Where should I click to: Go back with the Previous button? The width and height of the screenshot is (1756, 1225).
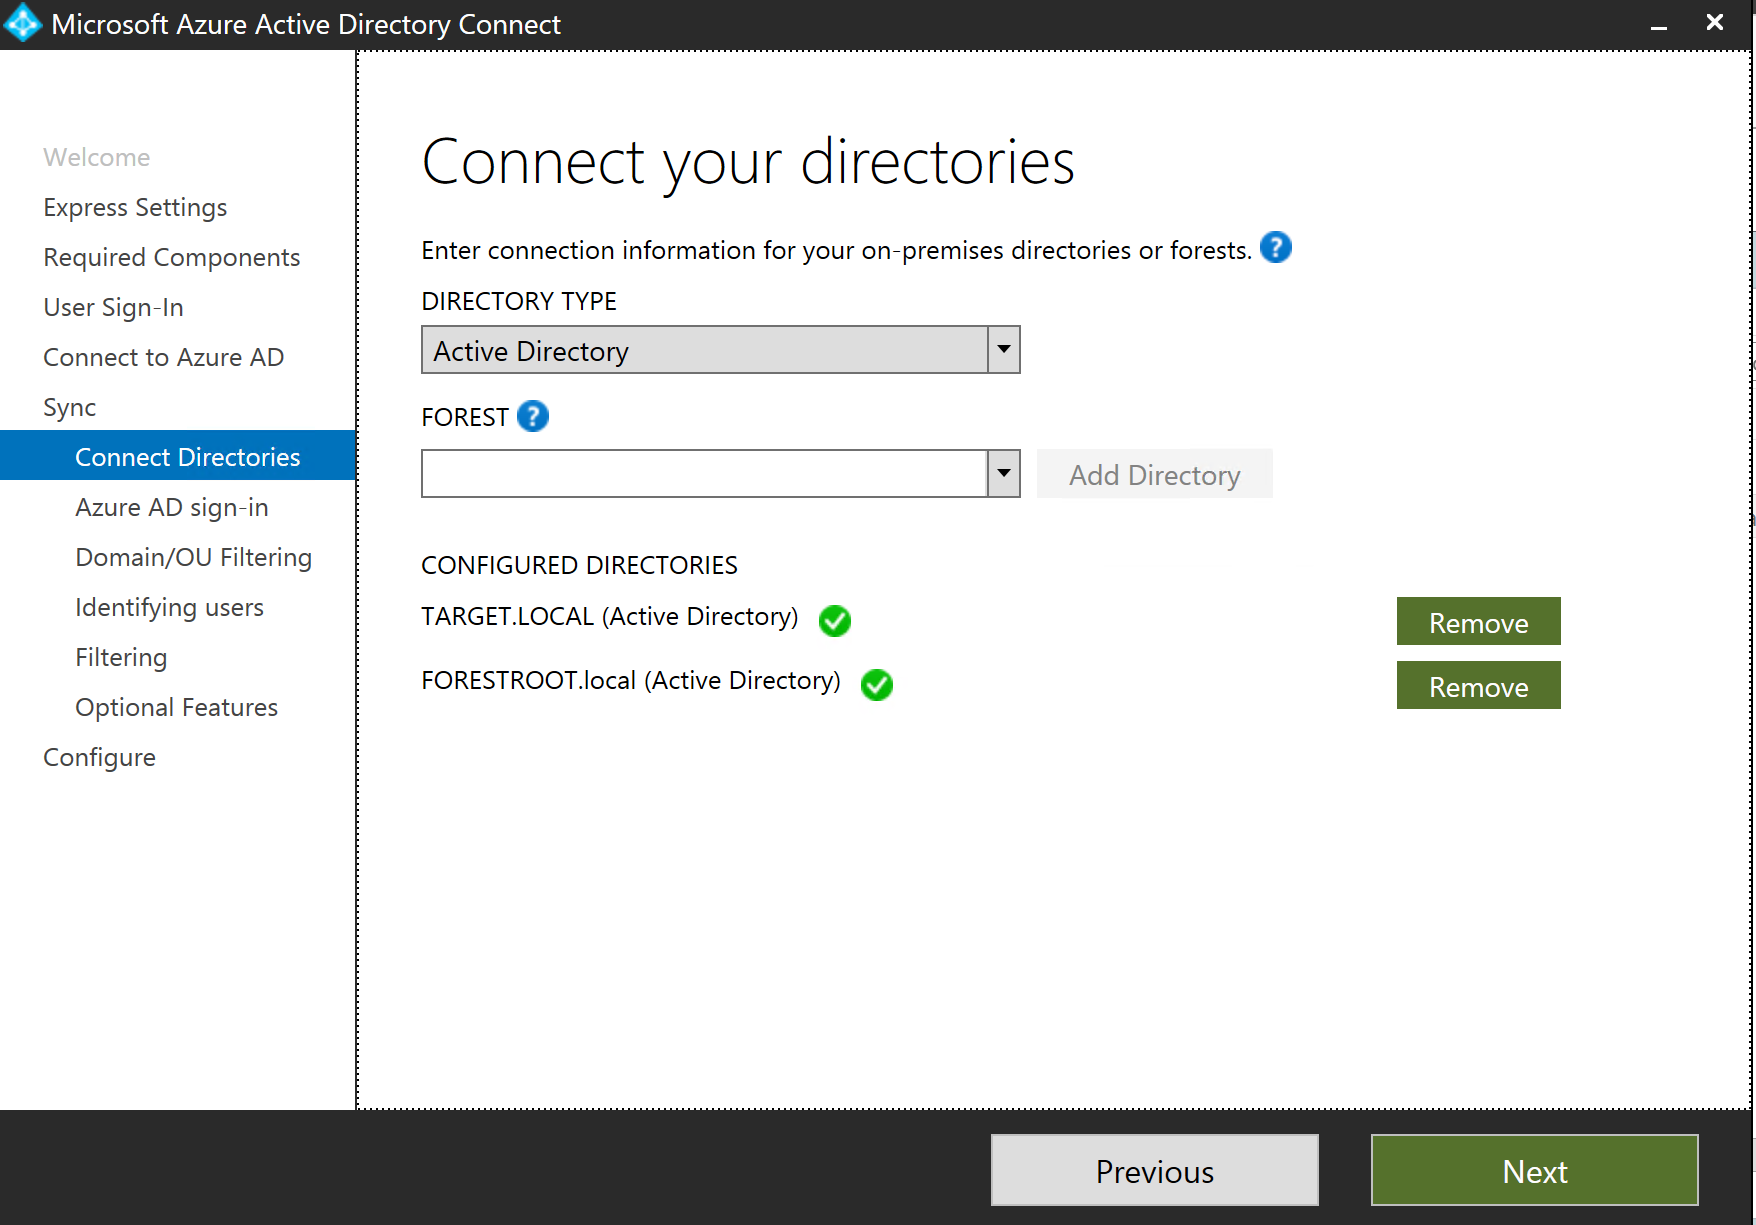tap(1154, 1170)
